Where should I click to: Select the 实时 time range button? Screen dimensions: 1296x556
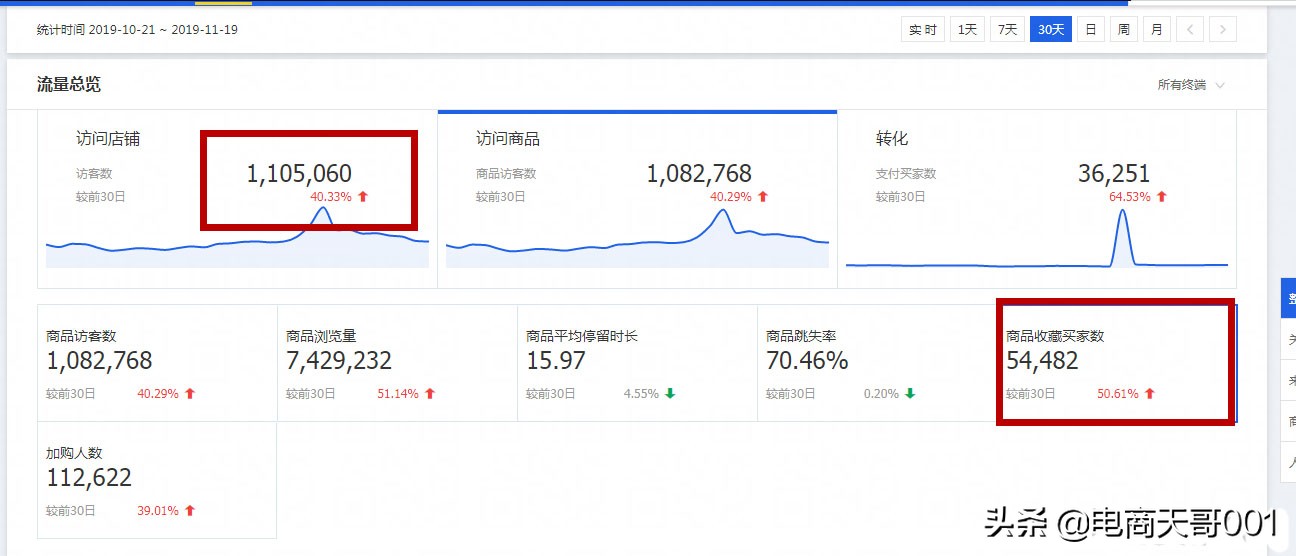[922, 29]
